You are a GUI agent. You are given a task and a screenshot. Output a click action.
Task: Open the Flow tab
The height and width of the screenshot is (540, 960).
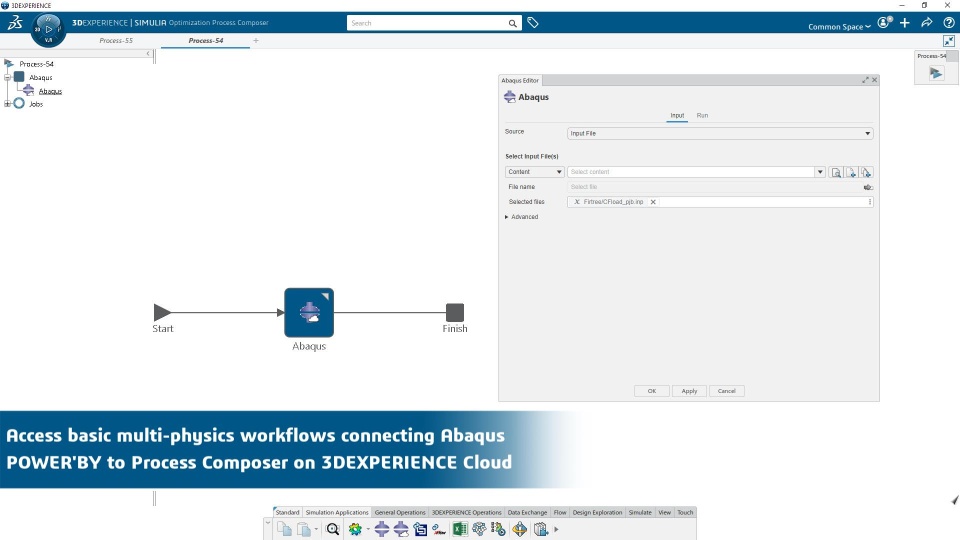pyautogui.click(x=560, y=512)
